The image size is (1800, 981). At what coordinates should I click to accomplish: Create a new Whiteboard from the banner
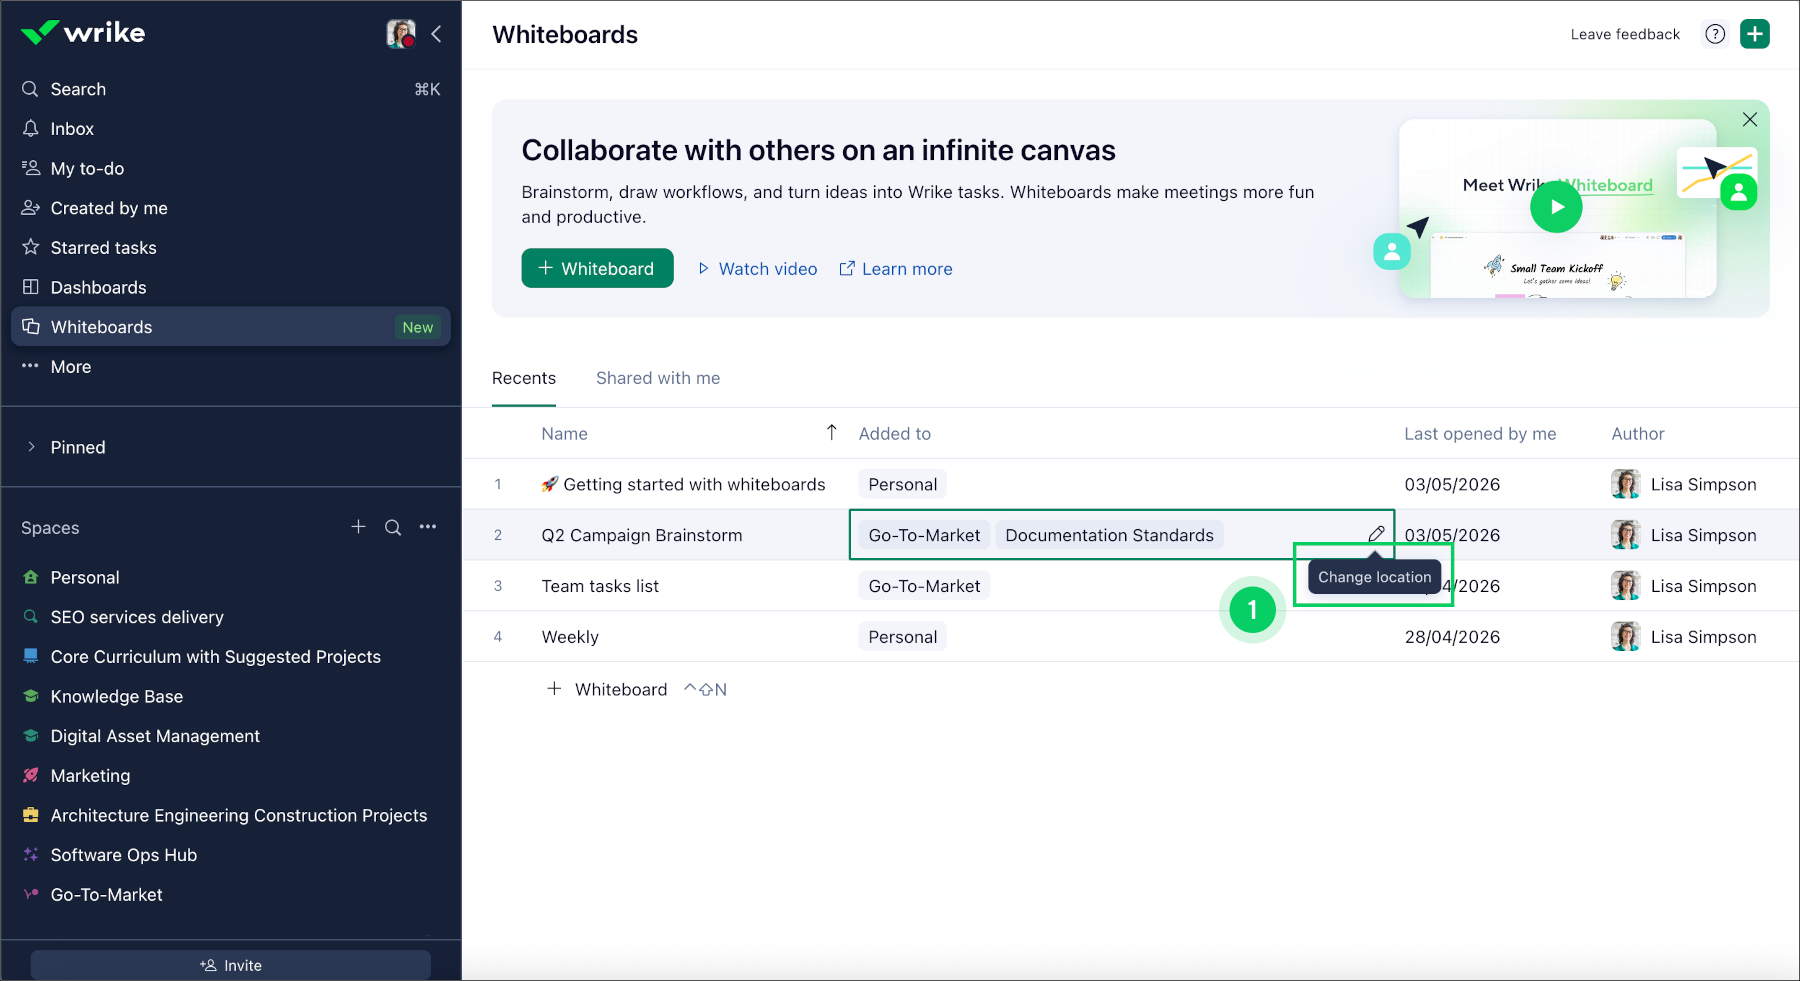[x=597, y=268]
